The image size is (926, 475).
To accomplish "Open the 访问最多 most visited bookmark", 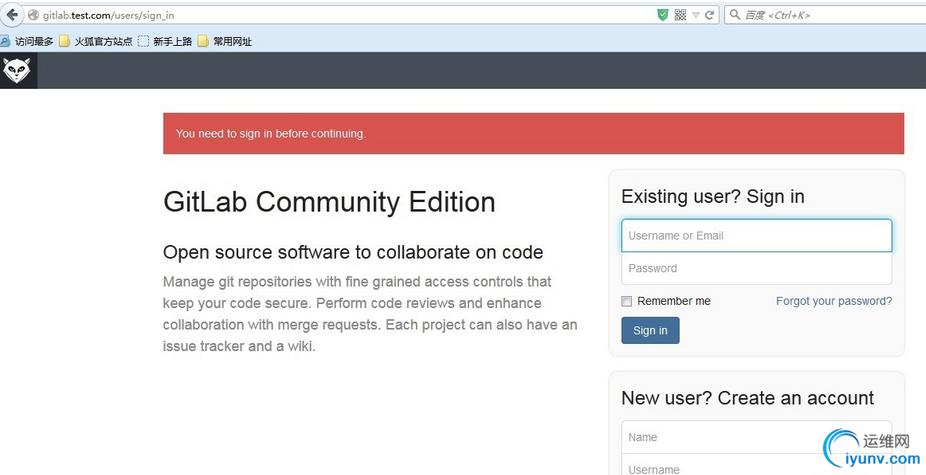I will point(28,41).
